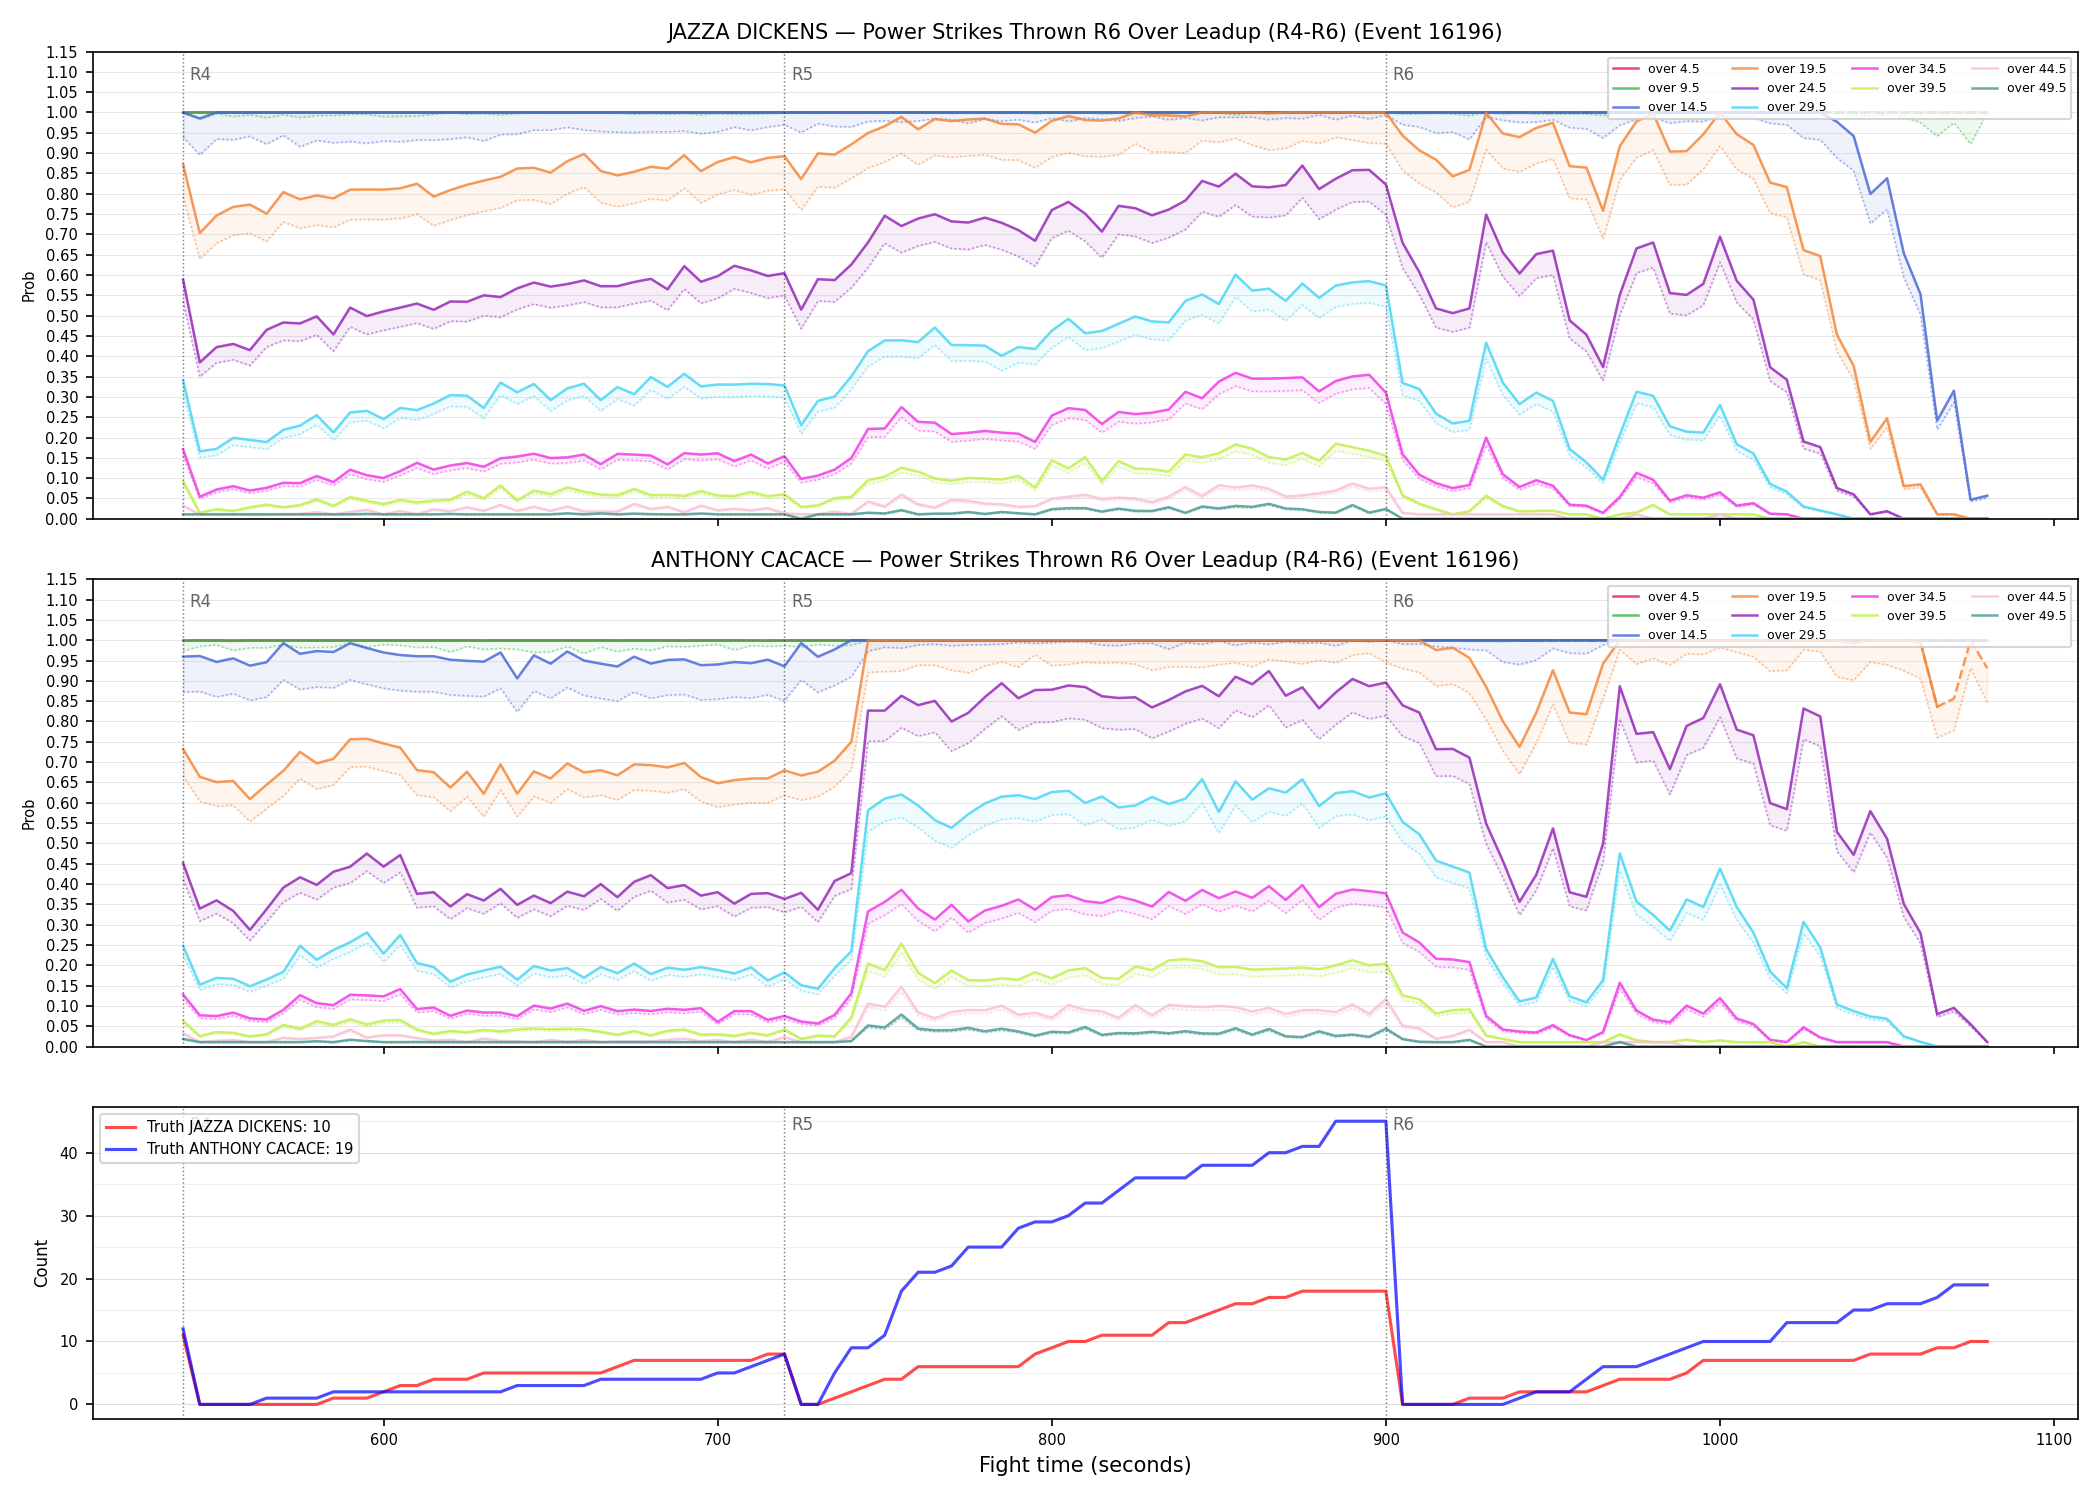Click the 'Fight time (seconds)' axis label

tap(1085, 1466)
